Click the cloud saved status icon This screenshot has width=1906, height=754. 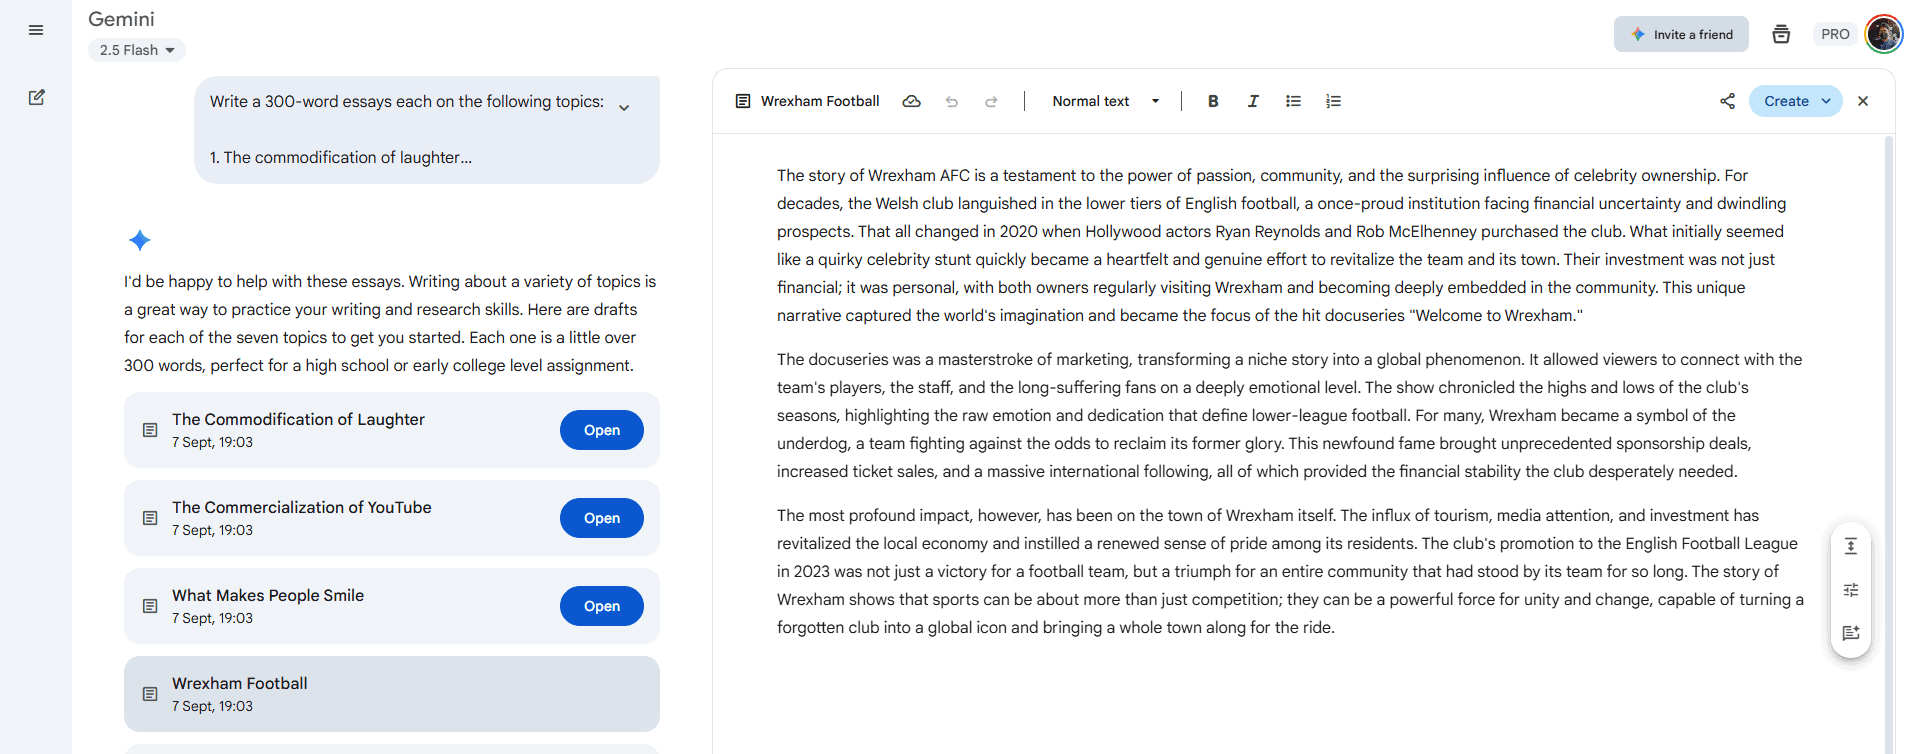coord(911,101)
